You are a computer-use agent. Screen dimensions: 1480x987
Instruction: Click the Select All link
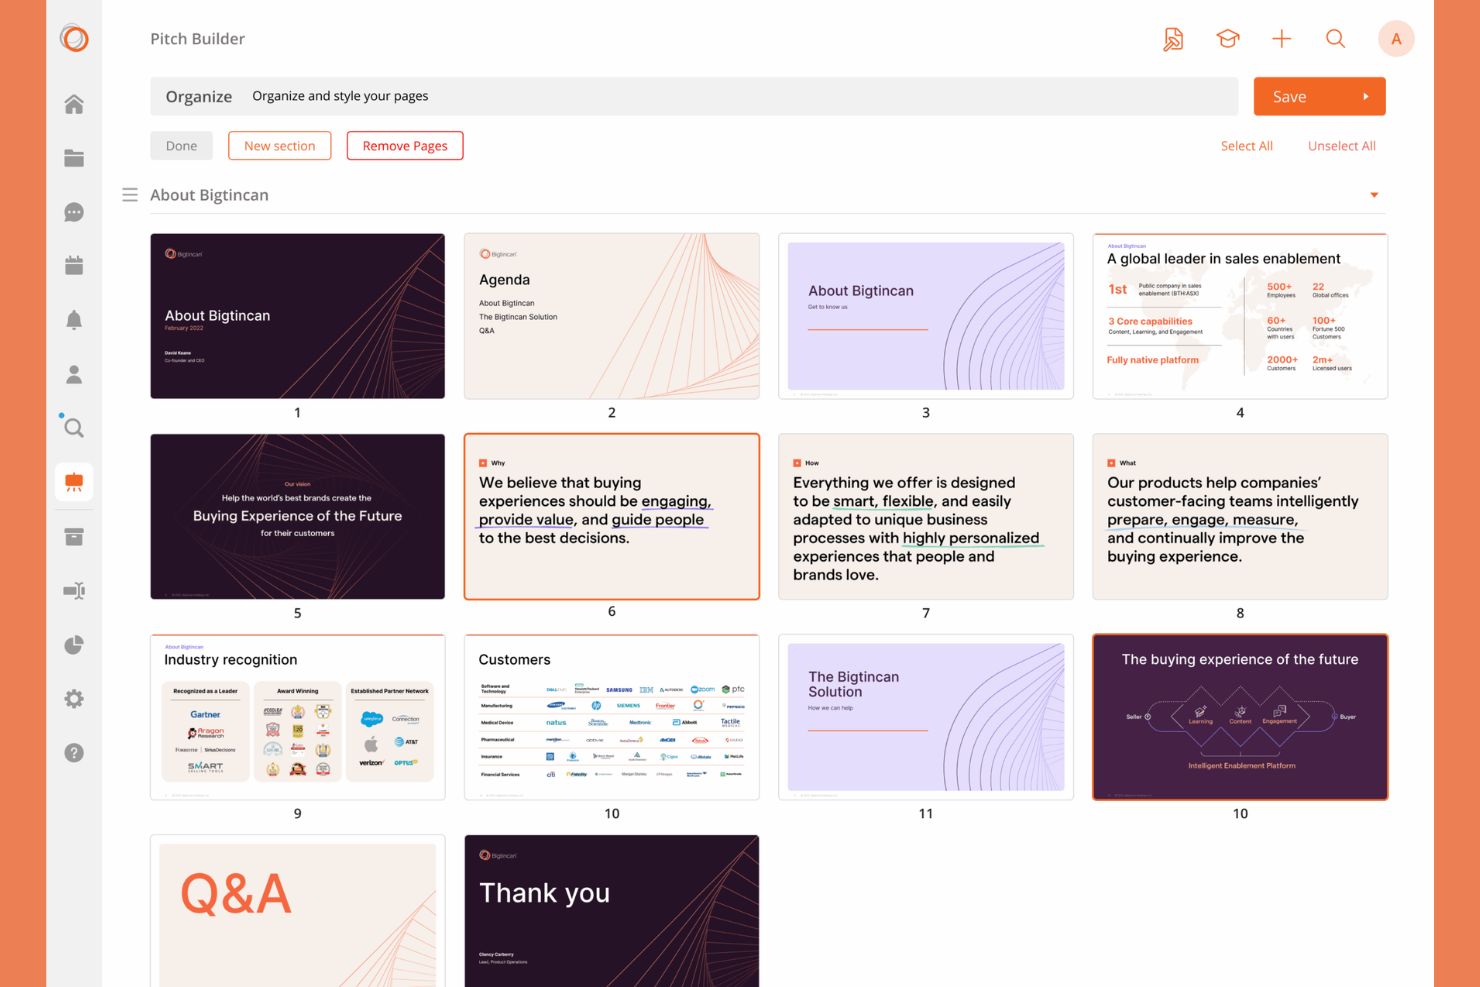click(1247, 146)
